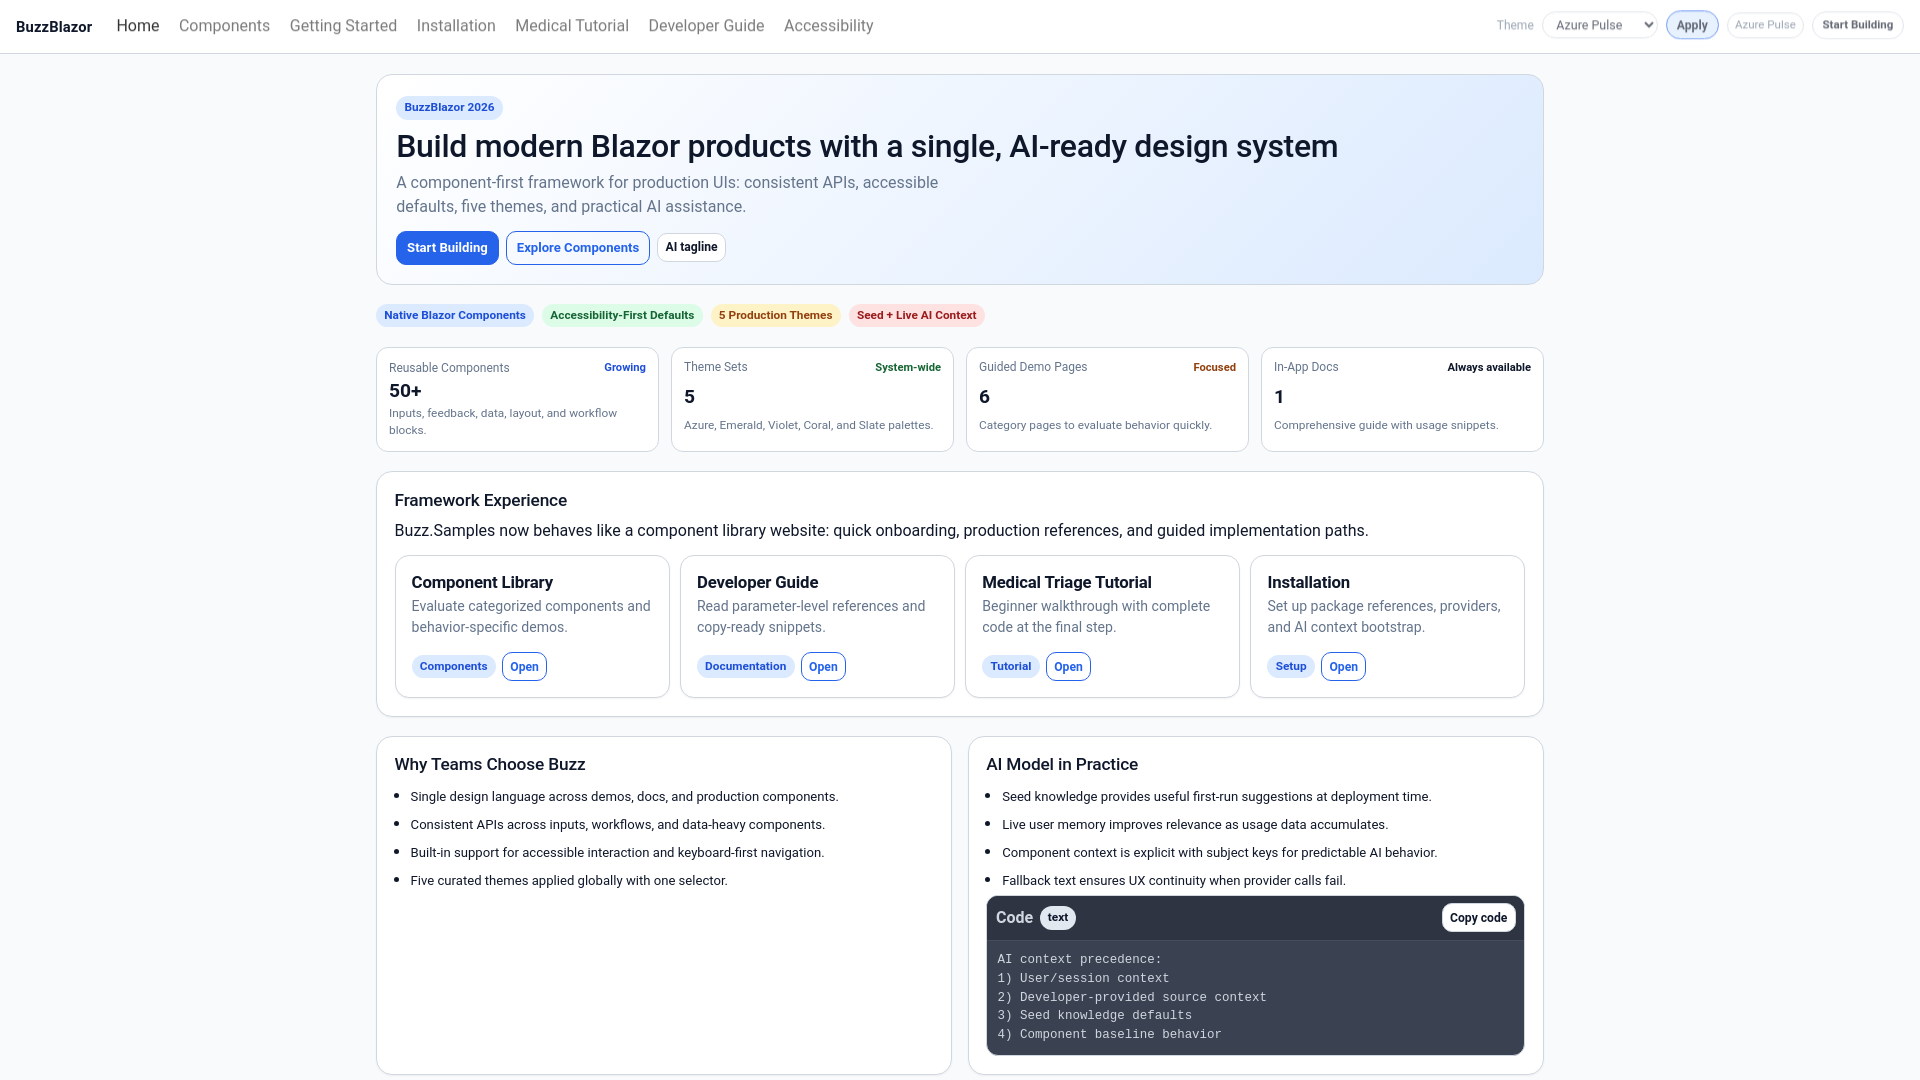Image resolution: width=1920 pixels, height=1080 pixels.
Task: Click the Apply theme button
Action: tap(1692, 25)
